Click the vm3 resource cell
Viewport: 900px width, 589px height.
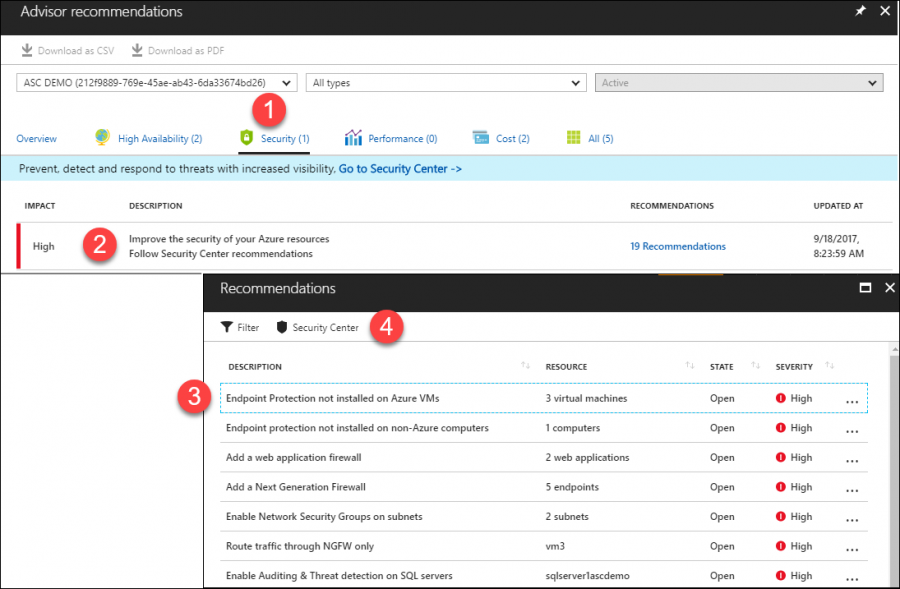click(555, 546)
